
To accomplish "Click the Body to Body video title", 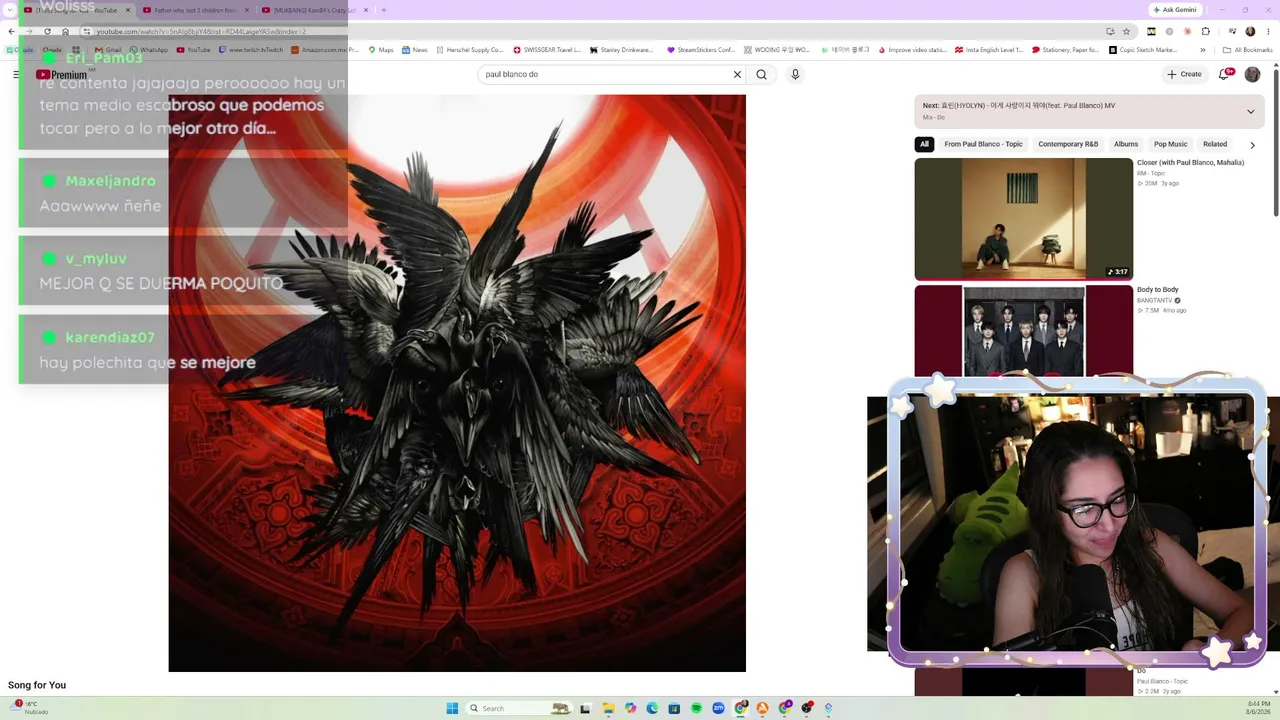I will click(x=1158, y=290).
